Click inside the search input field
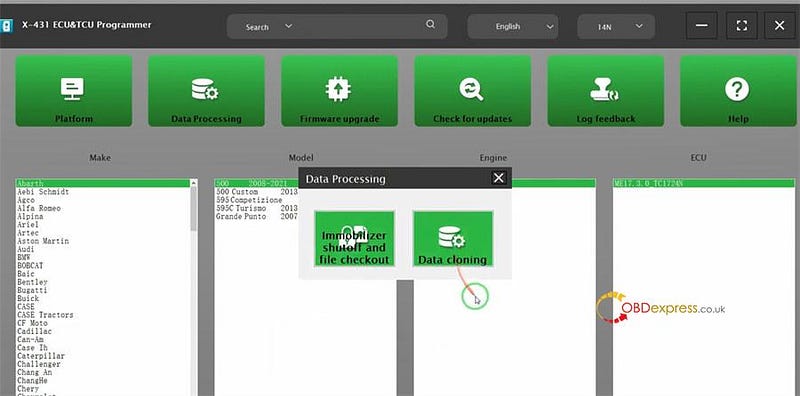 pos(360,27)
